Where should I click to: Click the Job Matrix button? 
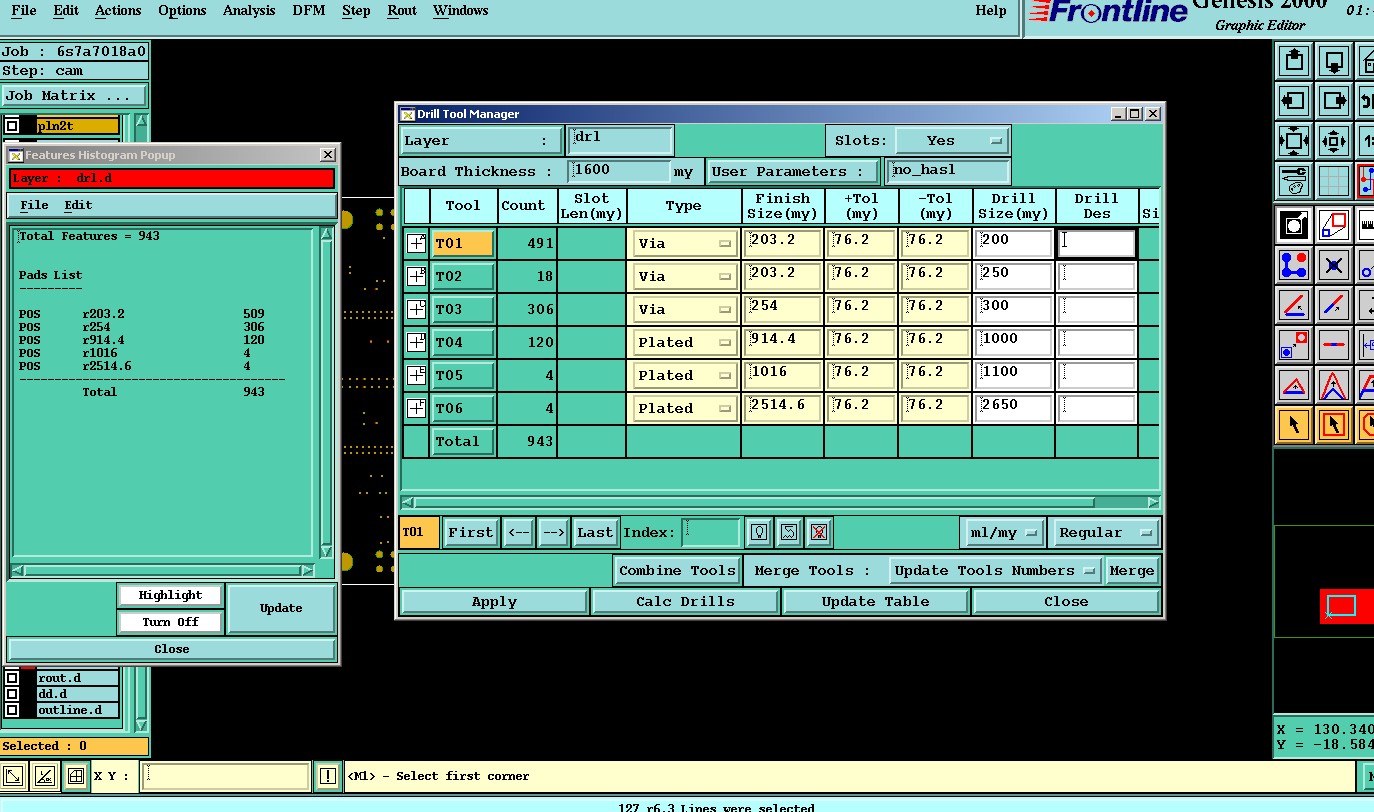(74, 96)
